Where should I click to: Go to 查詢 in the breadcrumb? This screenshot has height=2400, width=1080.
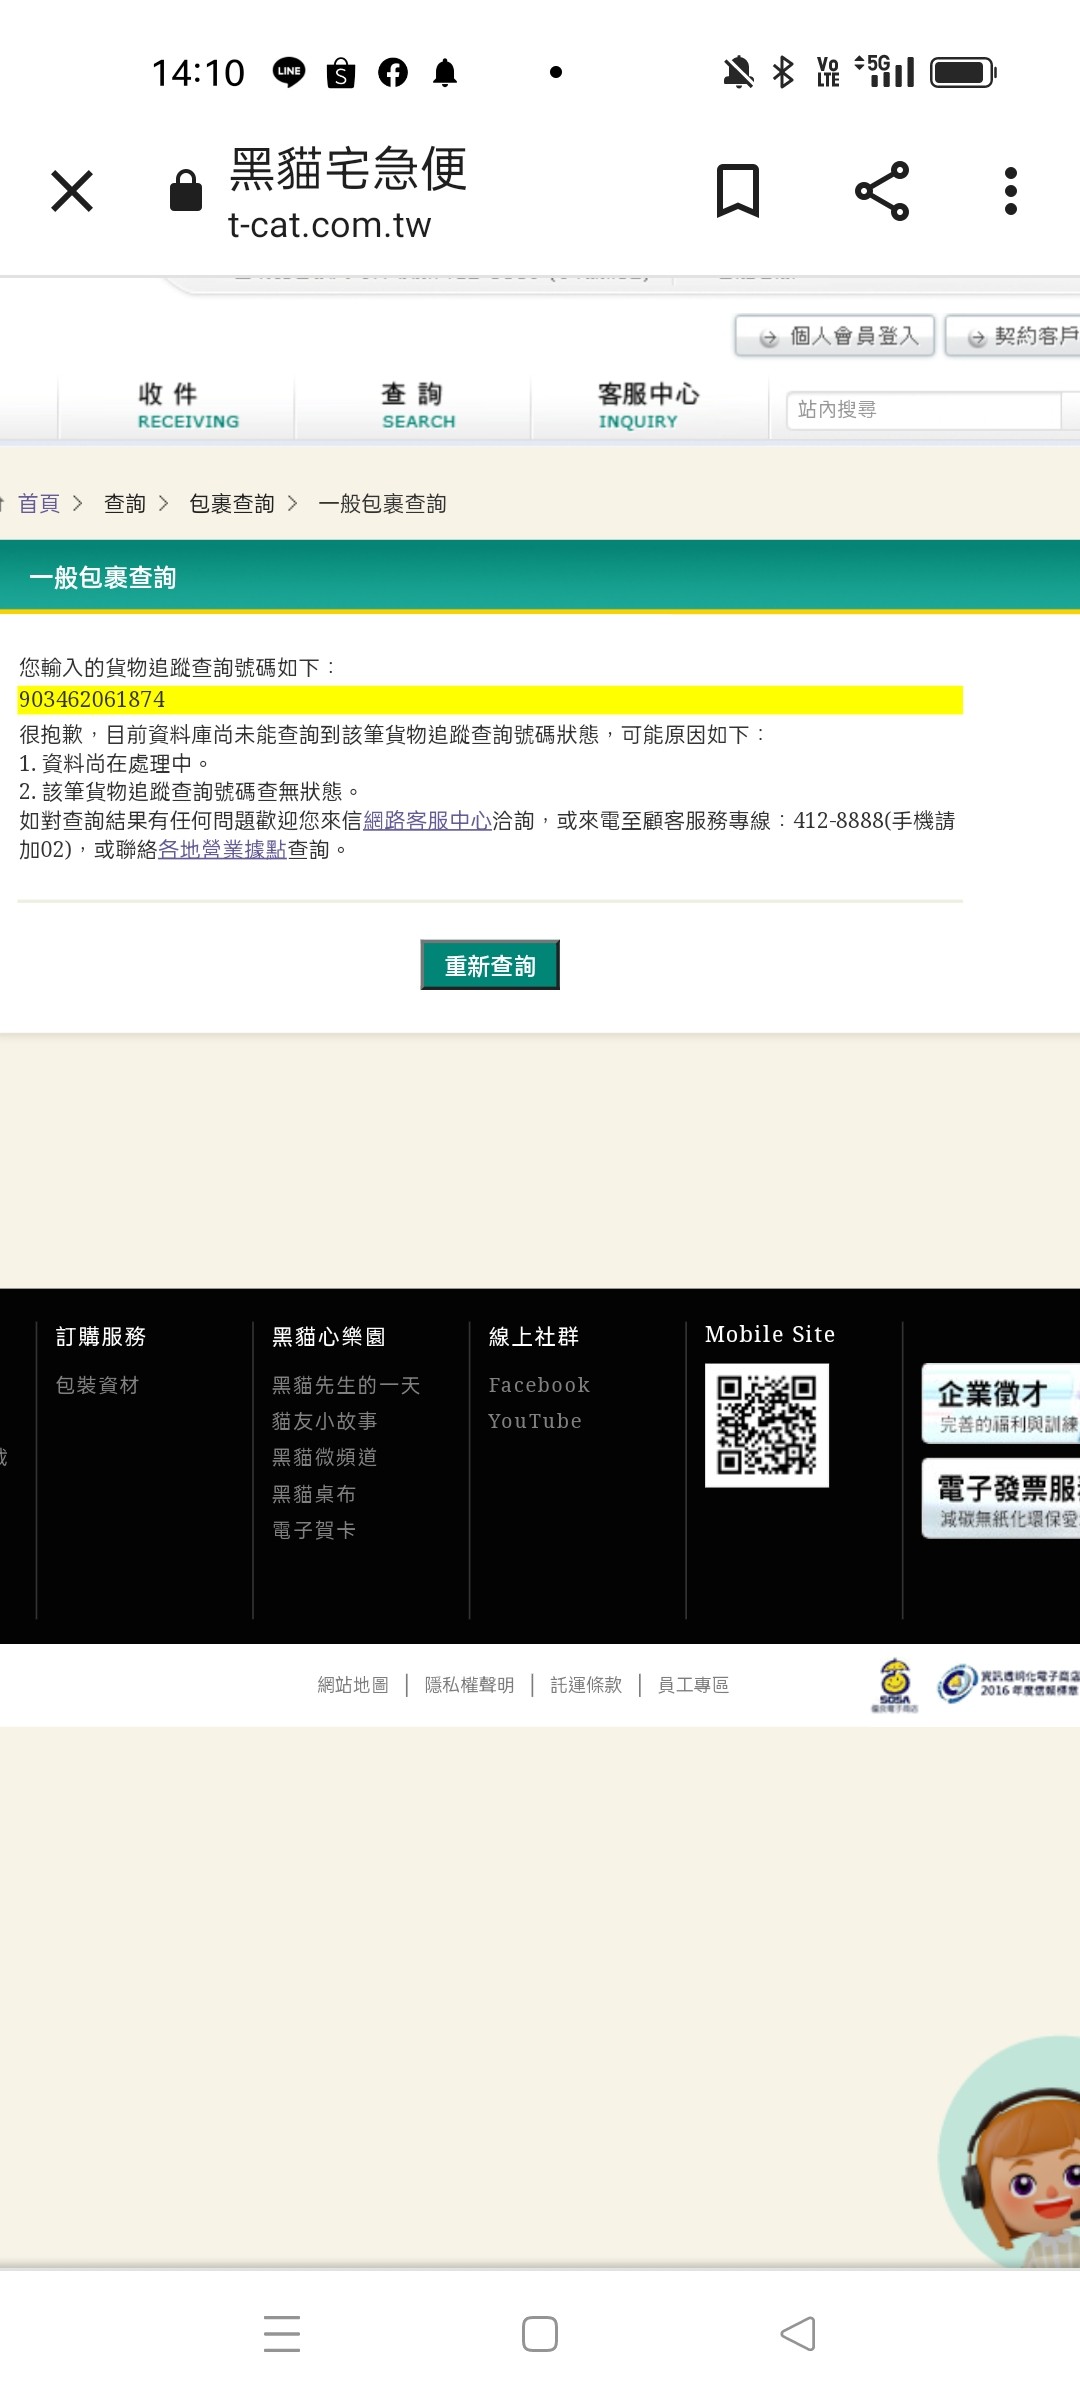125,503
